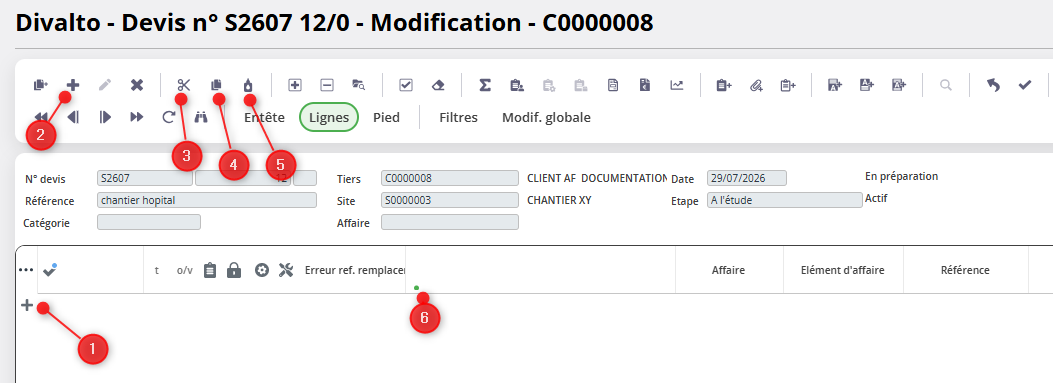Click the wrench tools column header icon

286,270
